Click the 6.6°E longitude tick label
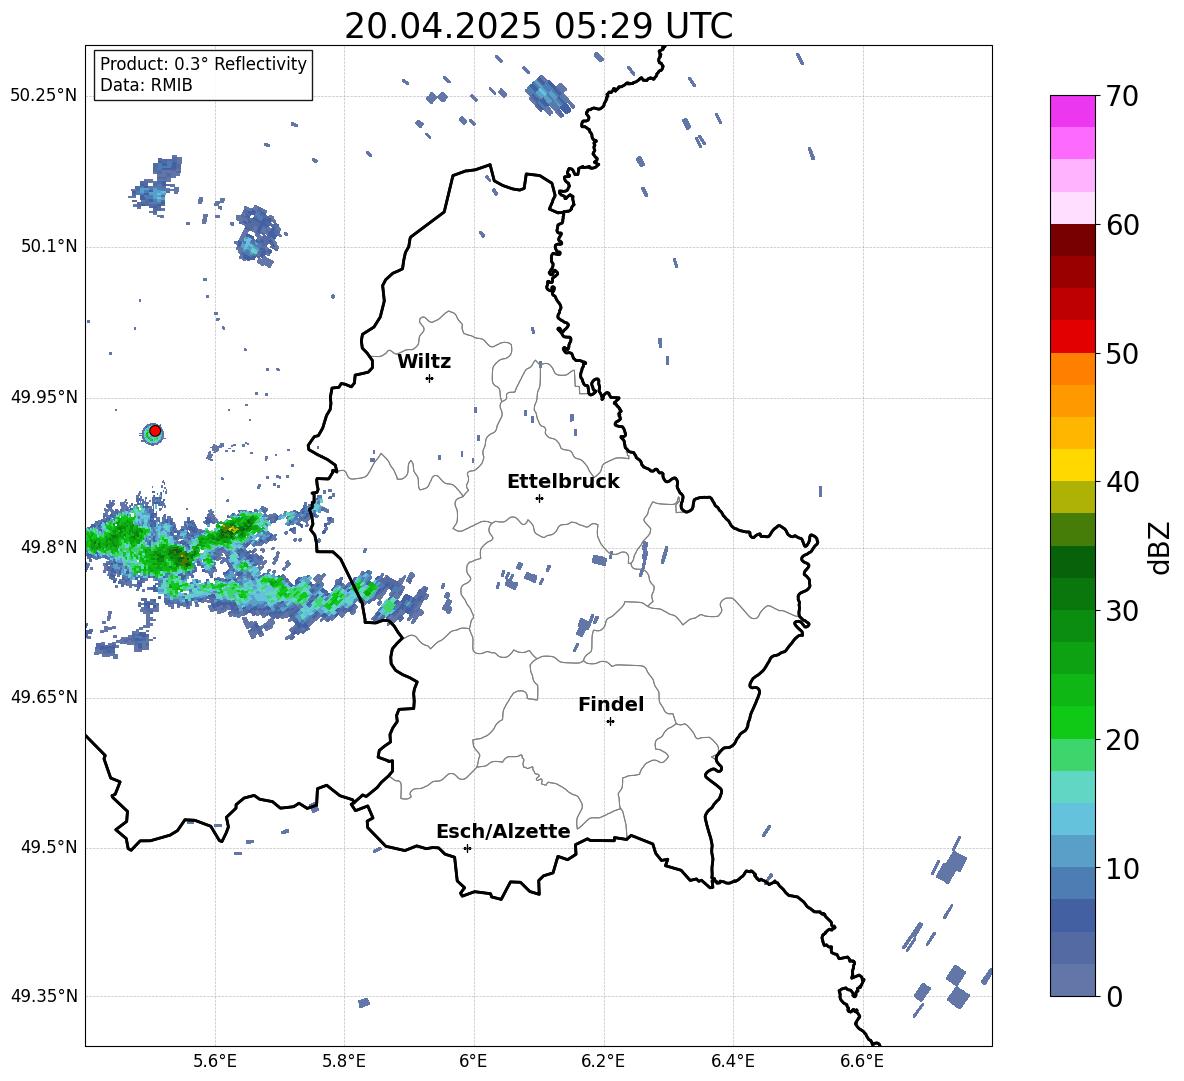 [x=862, y=1061]
